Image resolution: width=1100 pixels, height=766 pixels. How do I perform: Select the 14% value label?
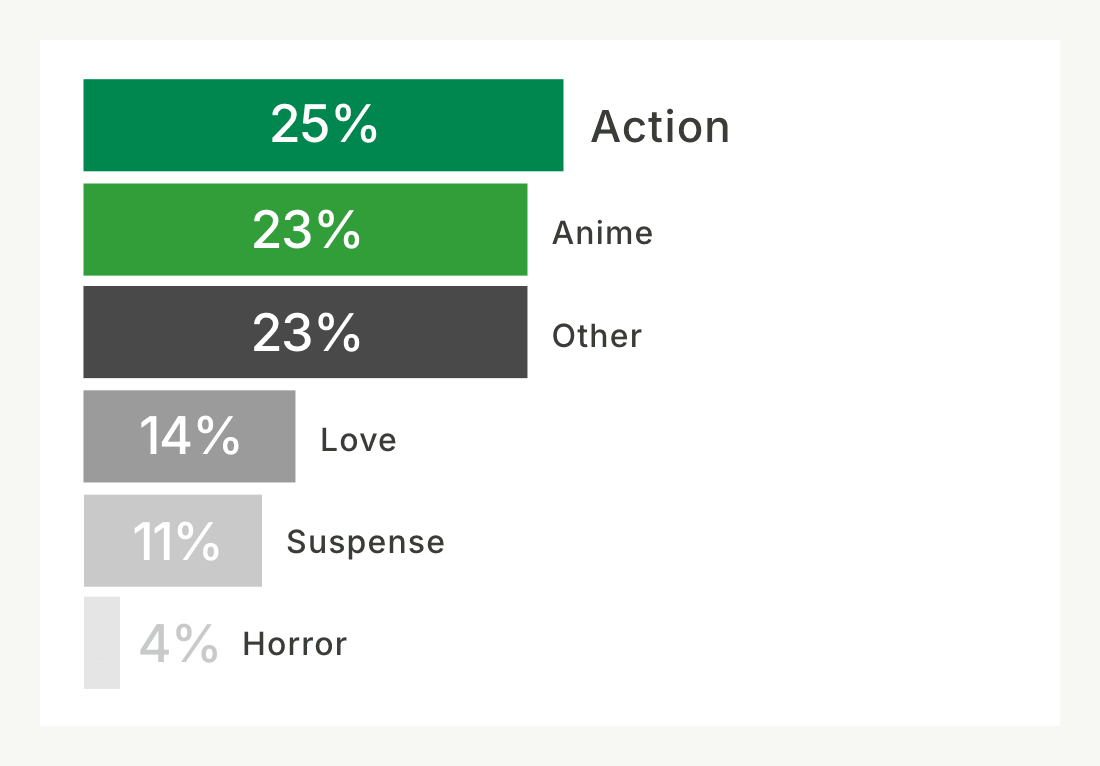(189, 436)
